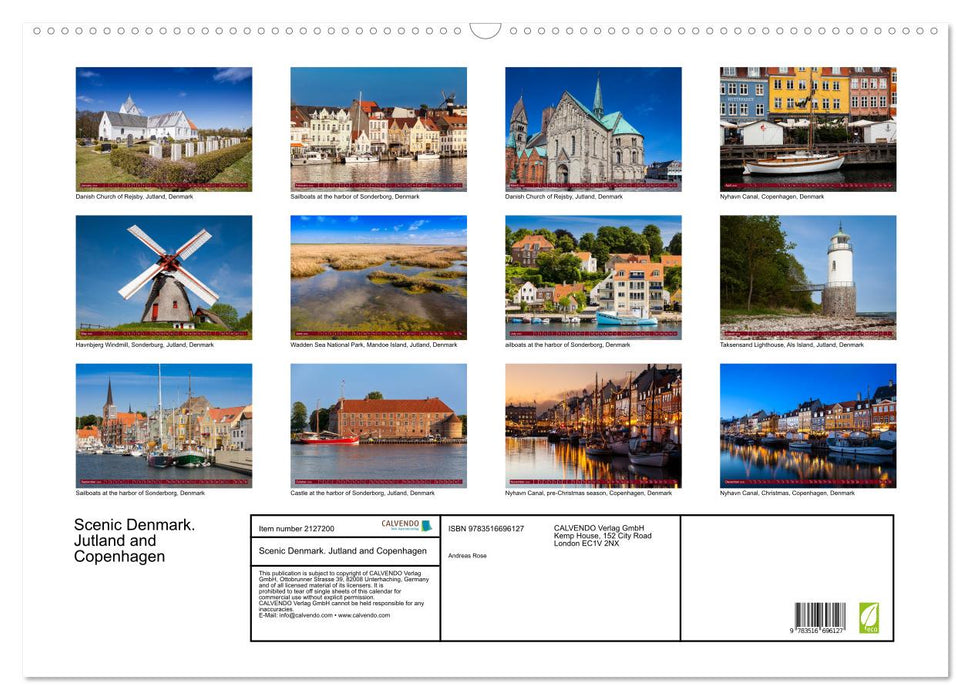
Task: Open the Taksensand Lighthouse thumbnail
Action: (x=807, y=277)
